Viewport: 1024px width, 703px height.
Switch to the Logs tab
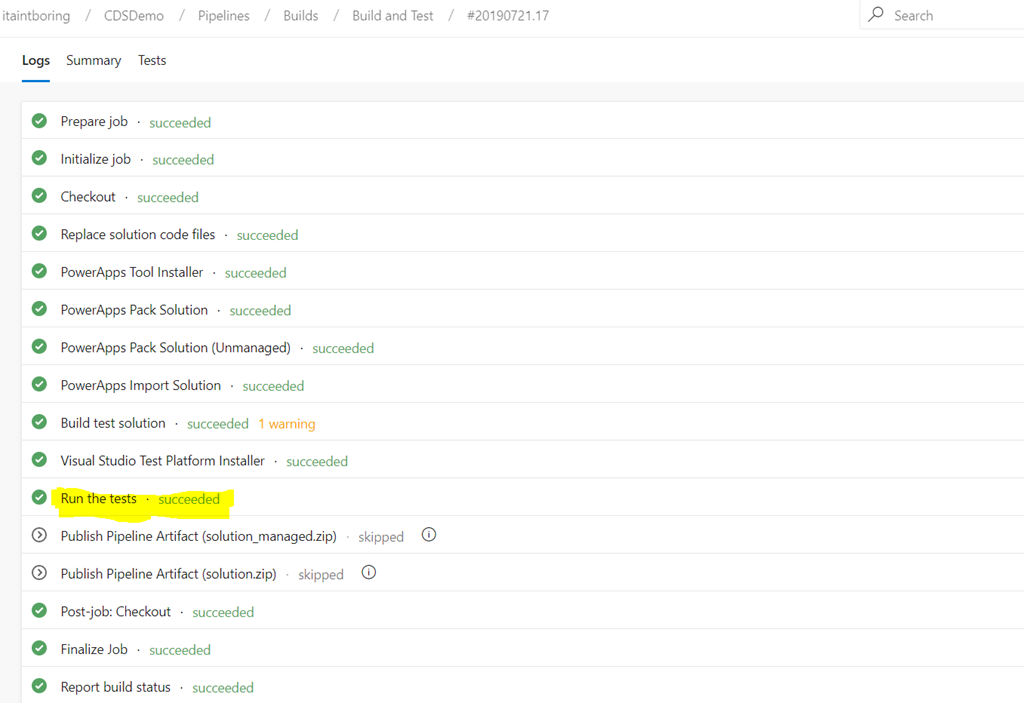click(x=36, y=60)
